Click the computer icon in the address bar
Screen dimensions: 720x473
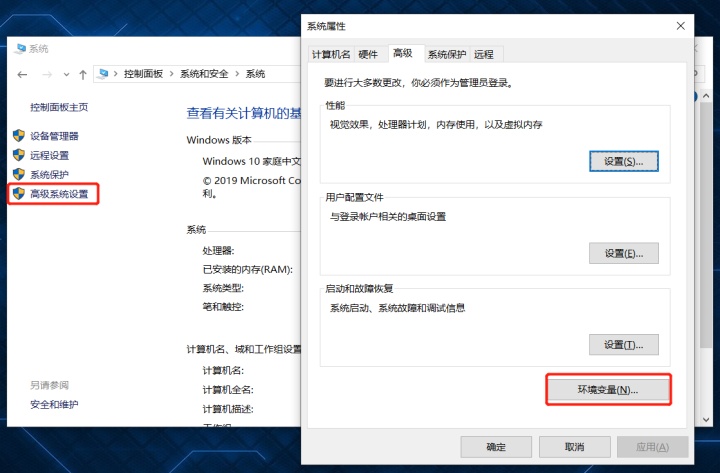coord(103,74)
